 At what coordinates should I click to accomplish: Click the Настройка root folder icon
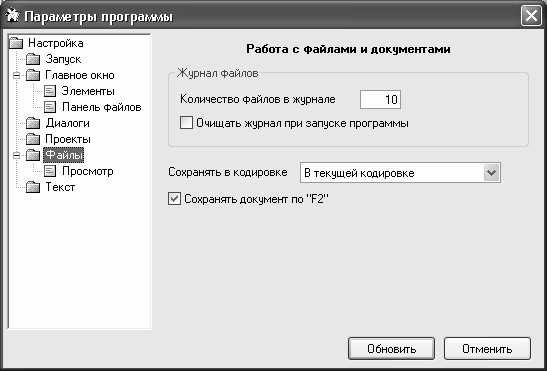(16, 43)
